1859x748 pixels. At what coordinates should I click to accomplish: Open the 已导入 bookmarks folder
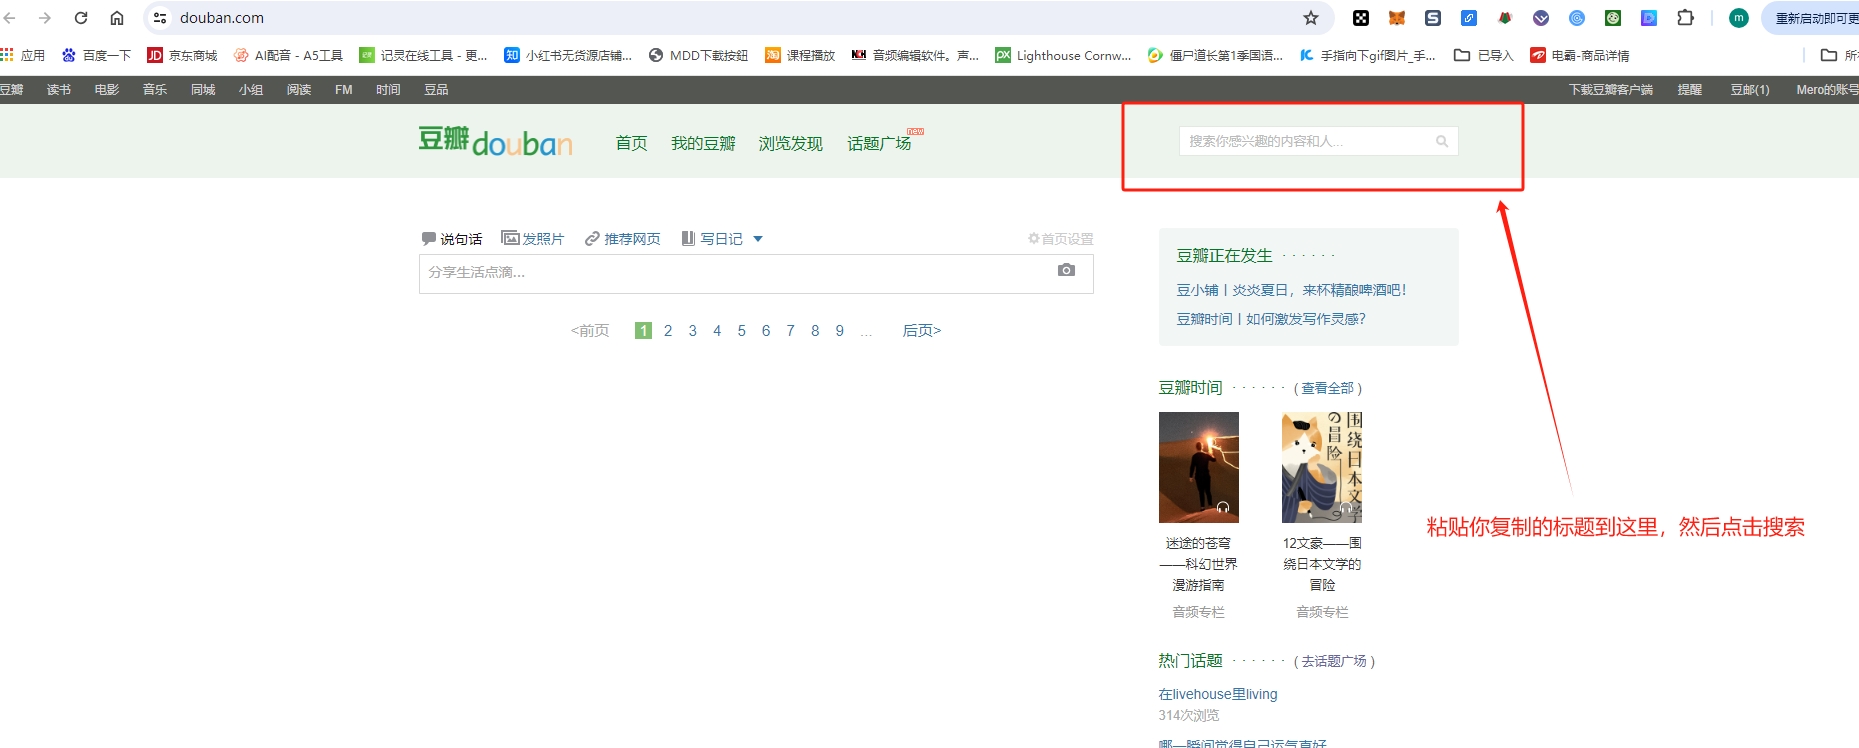coord(1484,55)
